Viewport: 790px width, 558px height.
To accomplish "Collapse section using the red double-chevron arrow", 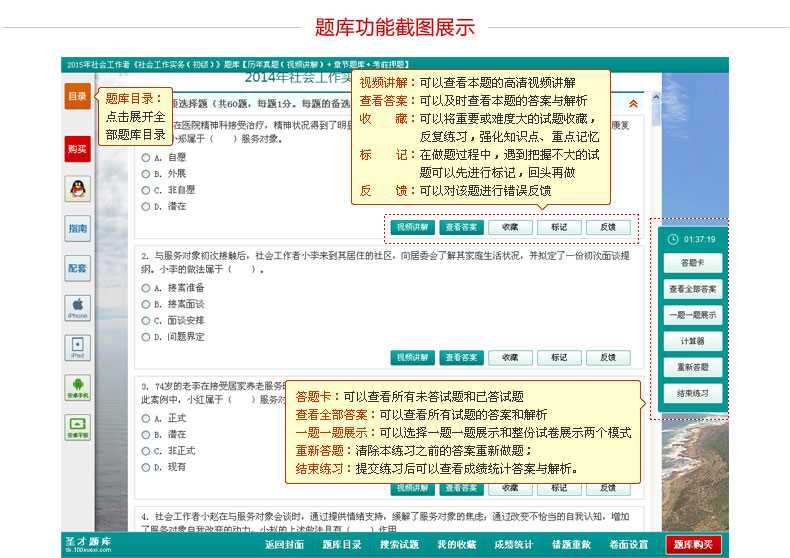I will tap(632, 103).
